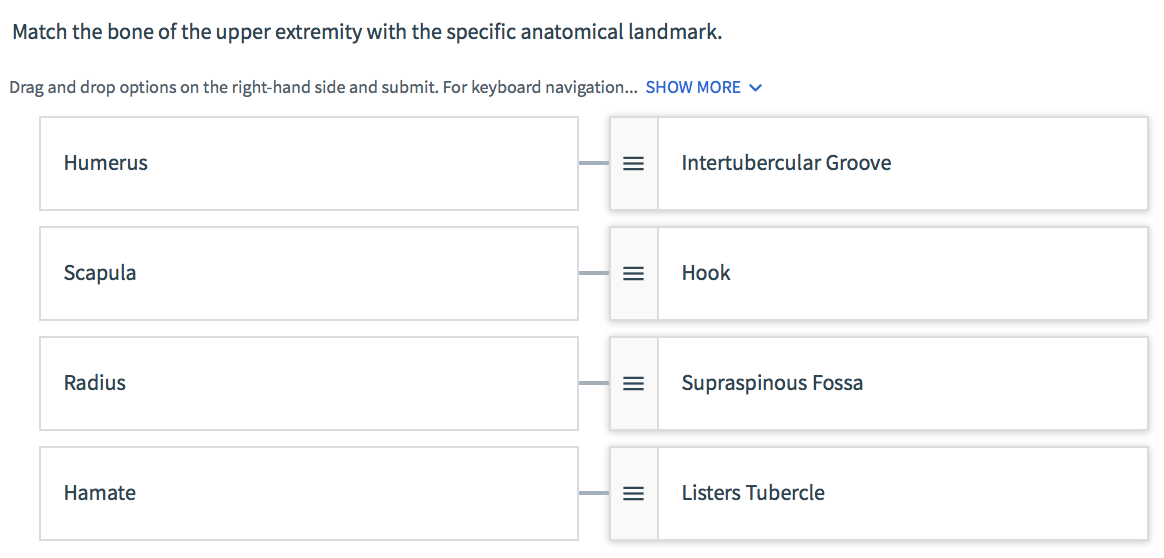The height and width of the screenshot is (558, 1164).
Task: Click the question text about upper extremity
Action: point(367,32)
